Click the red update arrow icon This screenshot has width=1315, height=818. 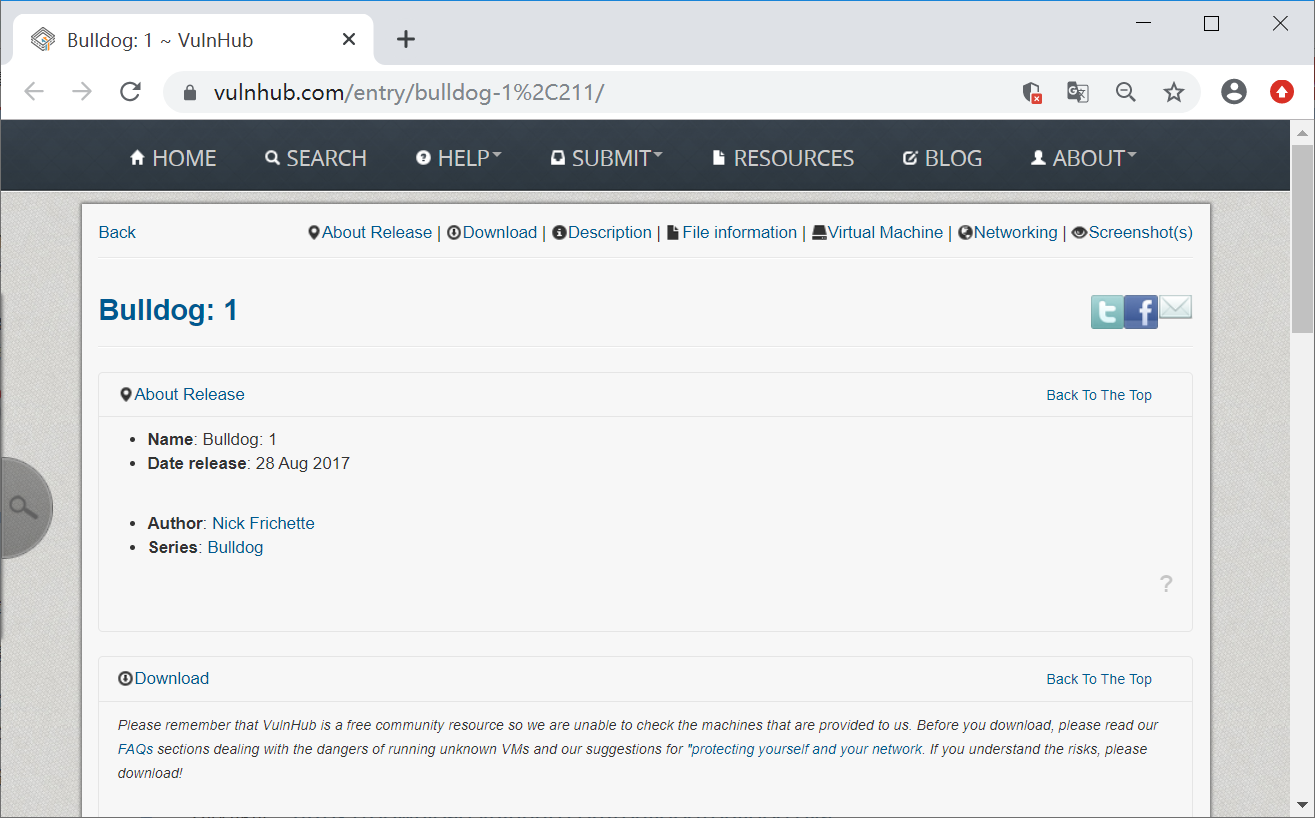coord(1282,92)
